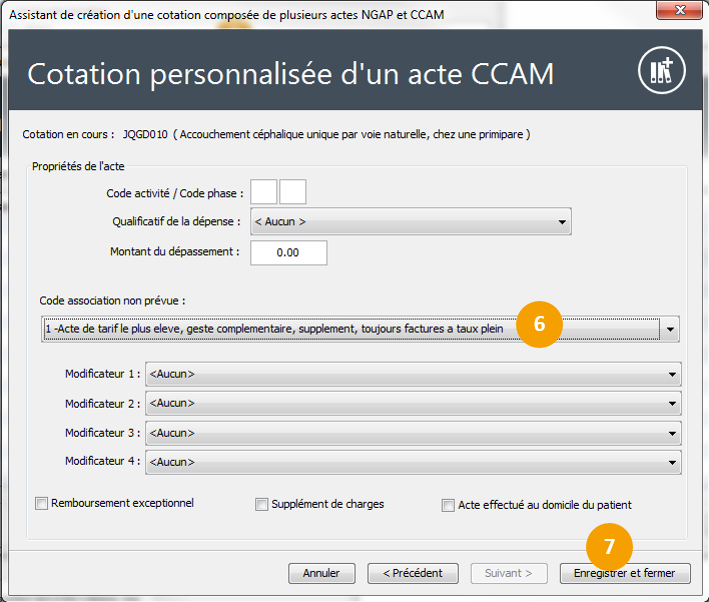Open the Modificateur 1 dropdown
This screenshot has width=709, height=602.
point(413,374)
